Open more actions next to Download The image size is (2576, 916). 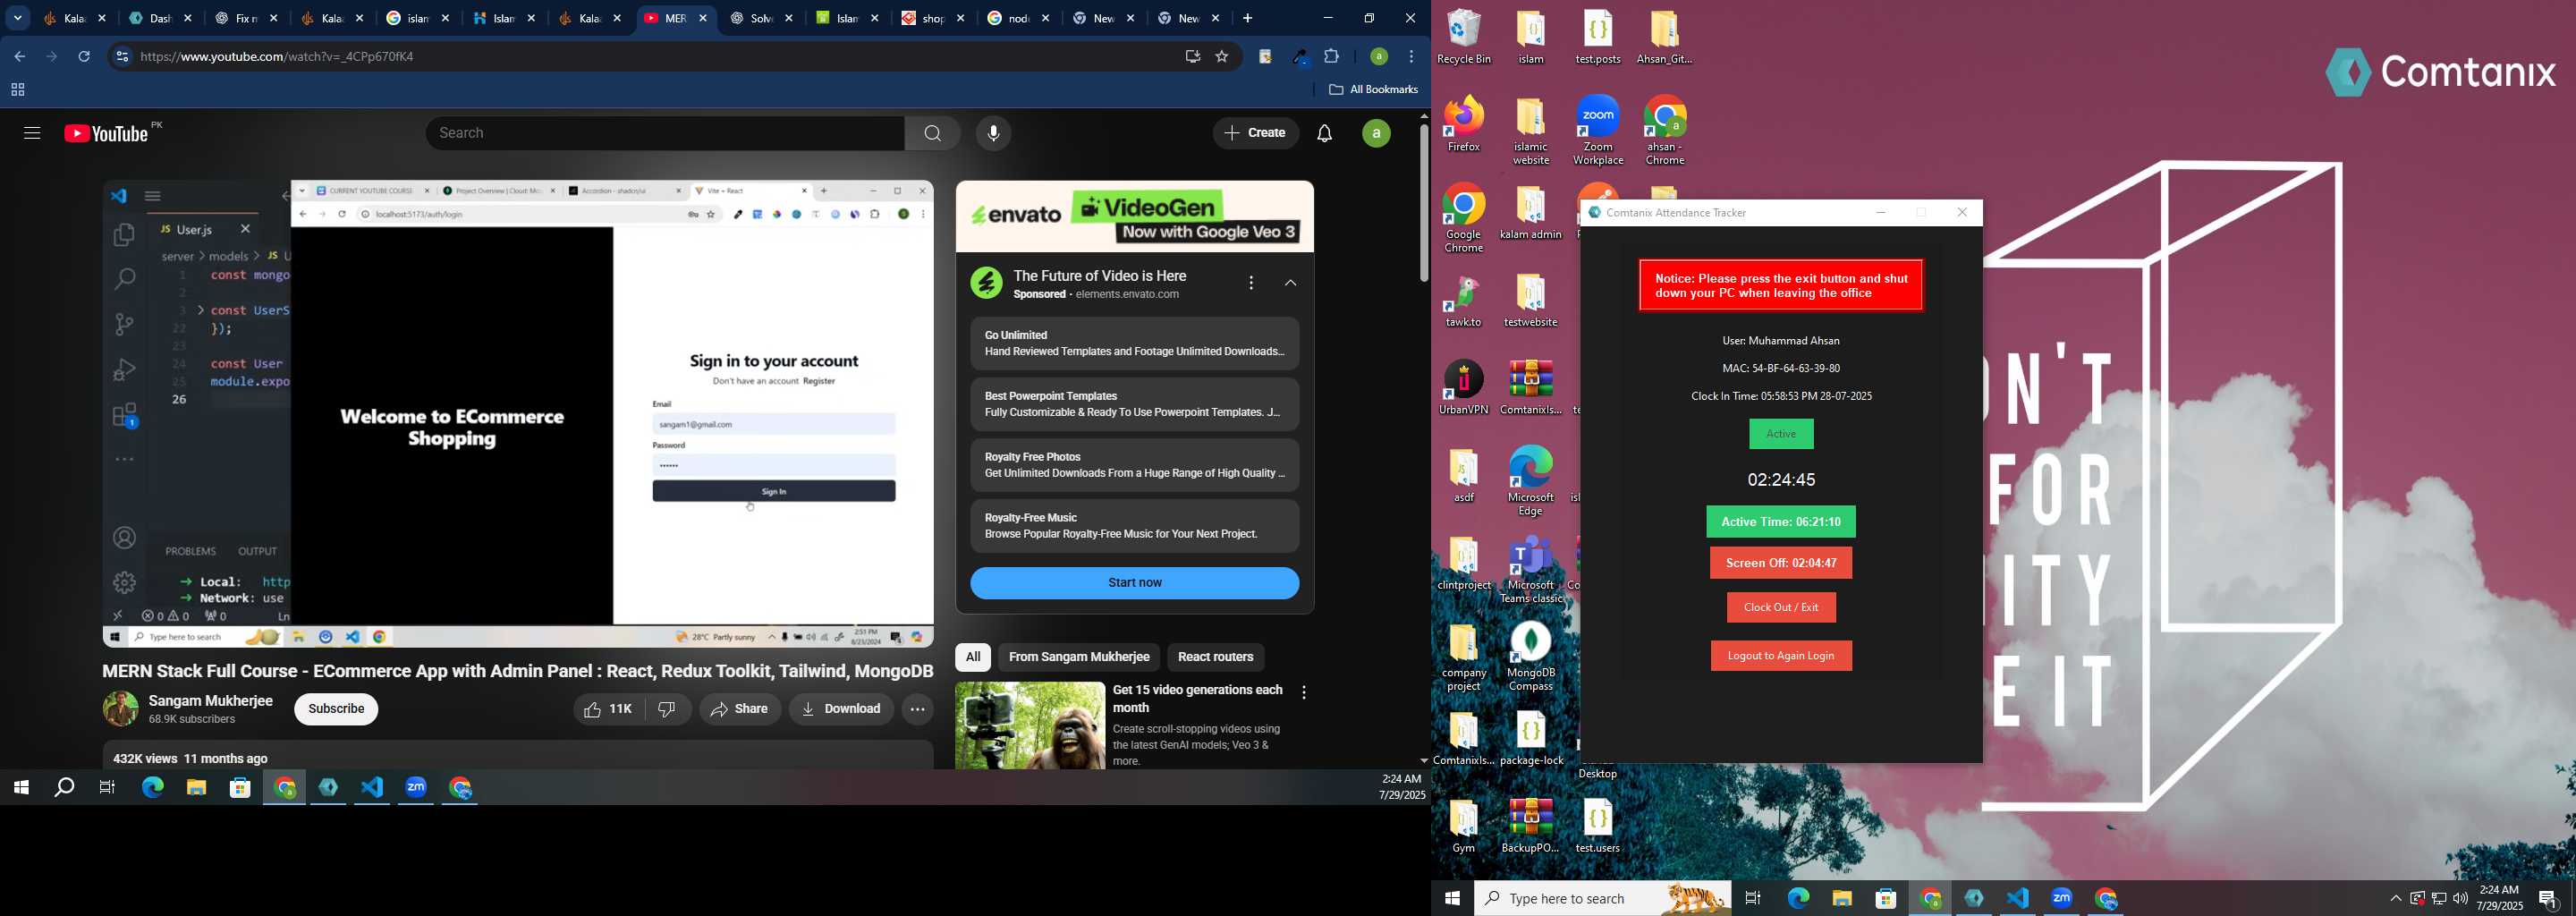pos(917,709)
